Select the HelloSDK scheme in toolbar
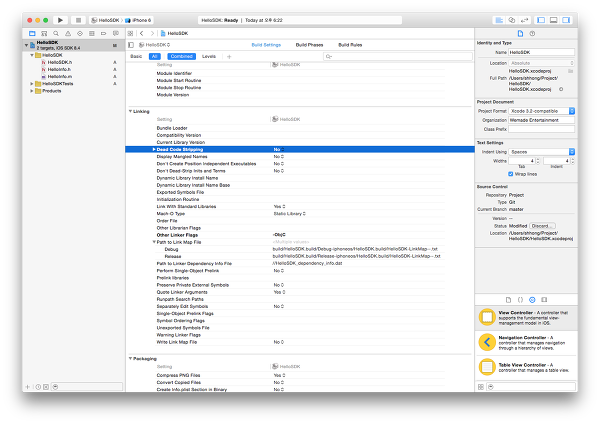Screen dimensions: 600x424 pyautogui.click(x=105, y=20)
